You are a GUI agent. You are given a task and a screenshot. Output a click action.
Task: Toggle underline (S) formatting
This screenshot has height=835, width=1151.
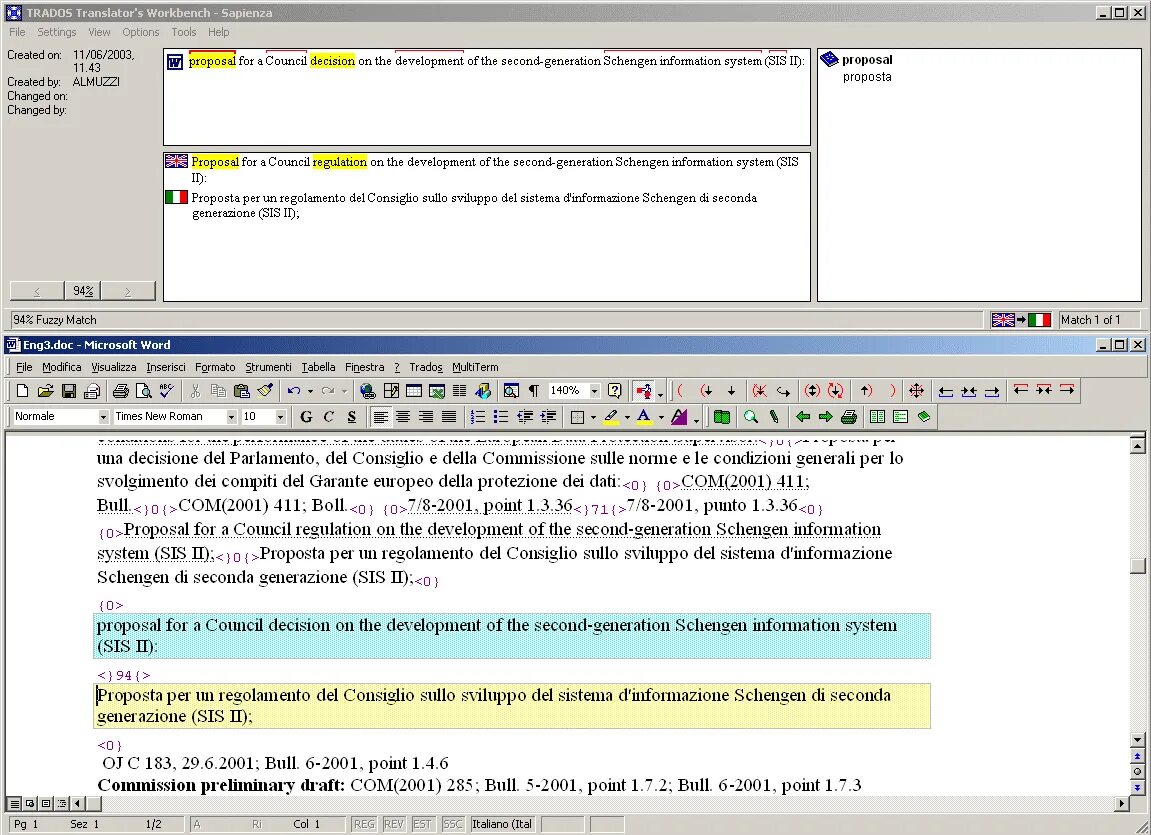(352, 417)
